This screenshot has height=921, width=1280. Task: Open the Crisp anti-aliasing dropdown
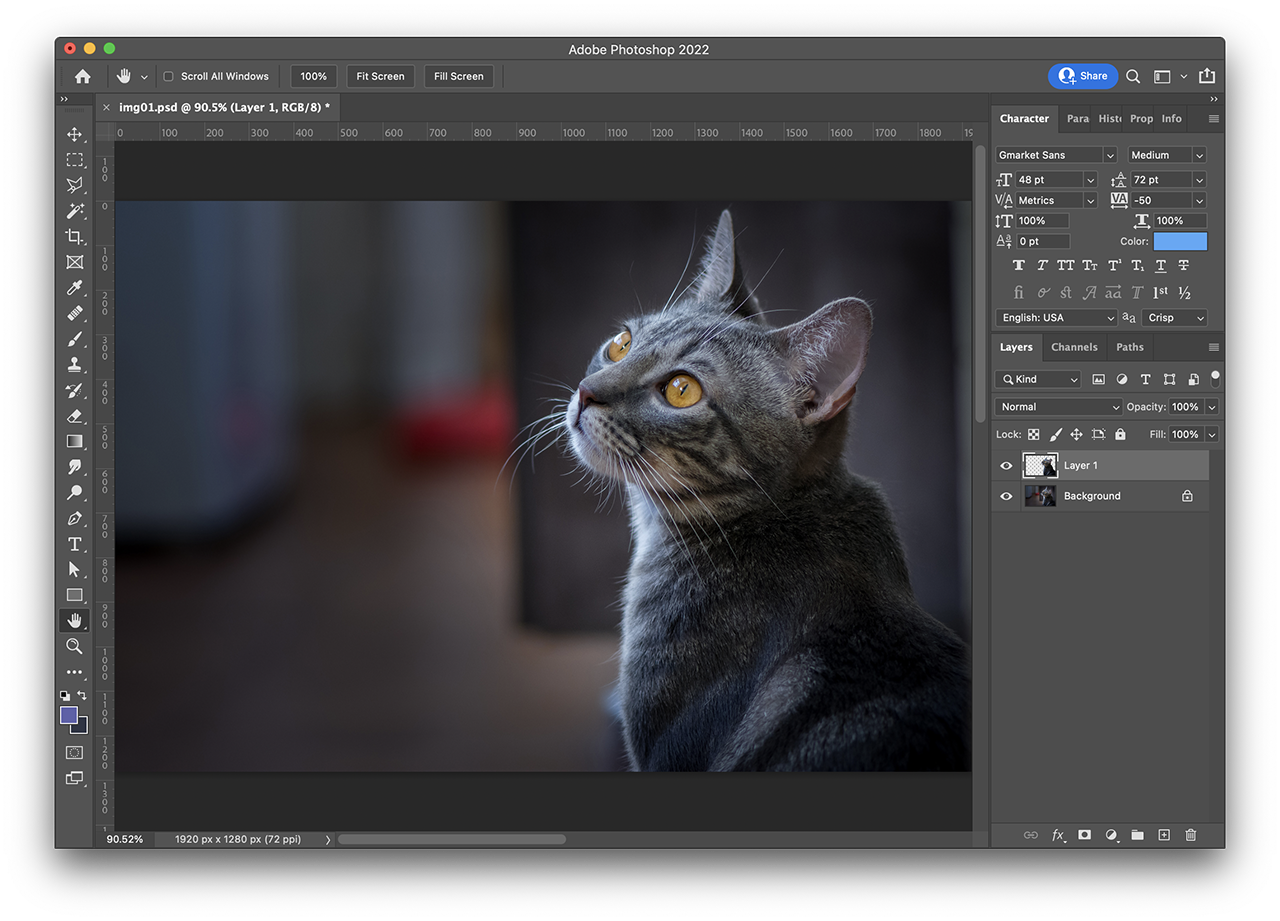(1175, 318)
